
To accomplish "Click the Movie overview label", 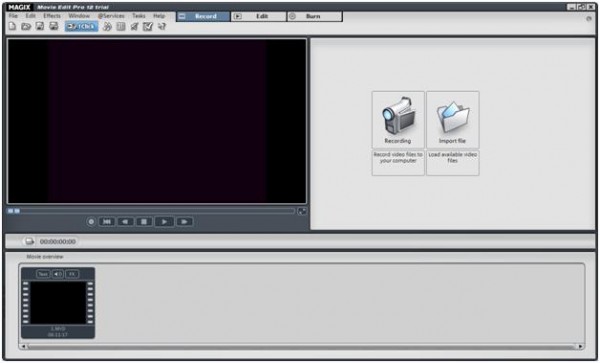I will (45, 257).
